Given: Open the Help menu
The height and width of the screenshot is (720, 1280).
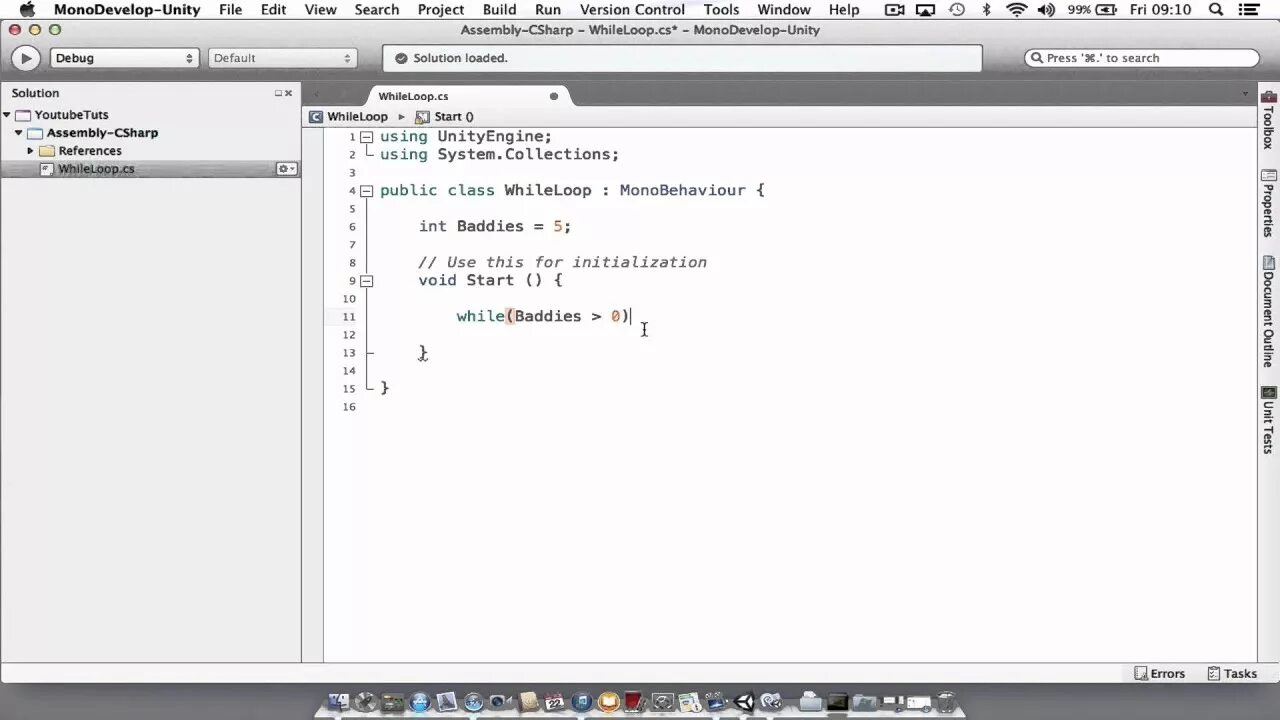Looking at the screenshot, I should tap(844, 10).
